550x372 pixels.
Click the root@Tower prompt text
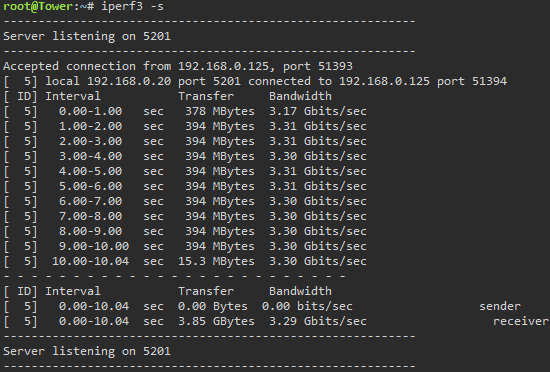[x=38, y=6]
